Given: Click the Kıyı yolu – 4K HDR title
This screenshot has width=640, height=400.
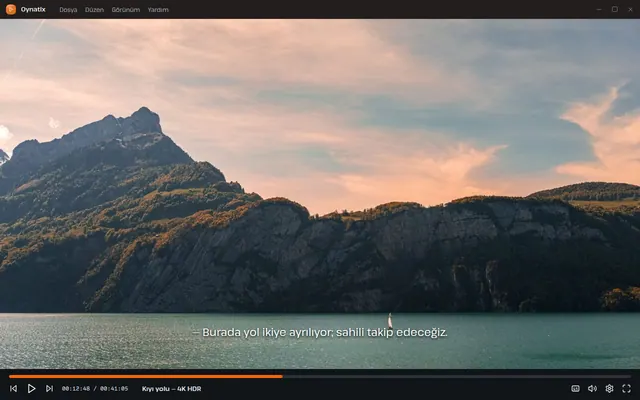Looking at the screenshot, I should pyautogui.click(x=171, y=389).
